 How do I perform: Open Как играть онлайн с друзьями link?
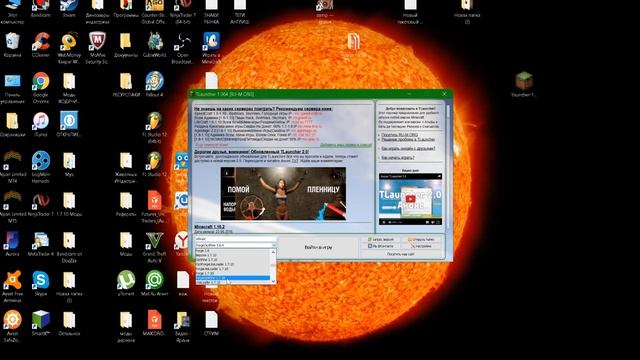point(408,149)
